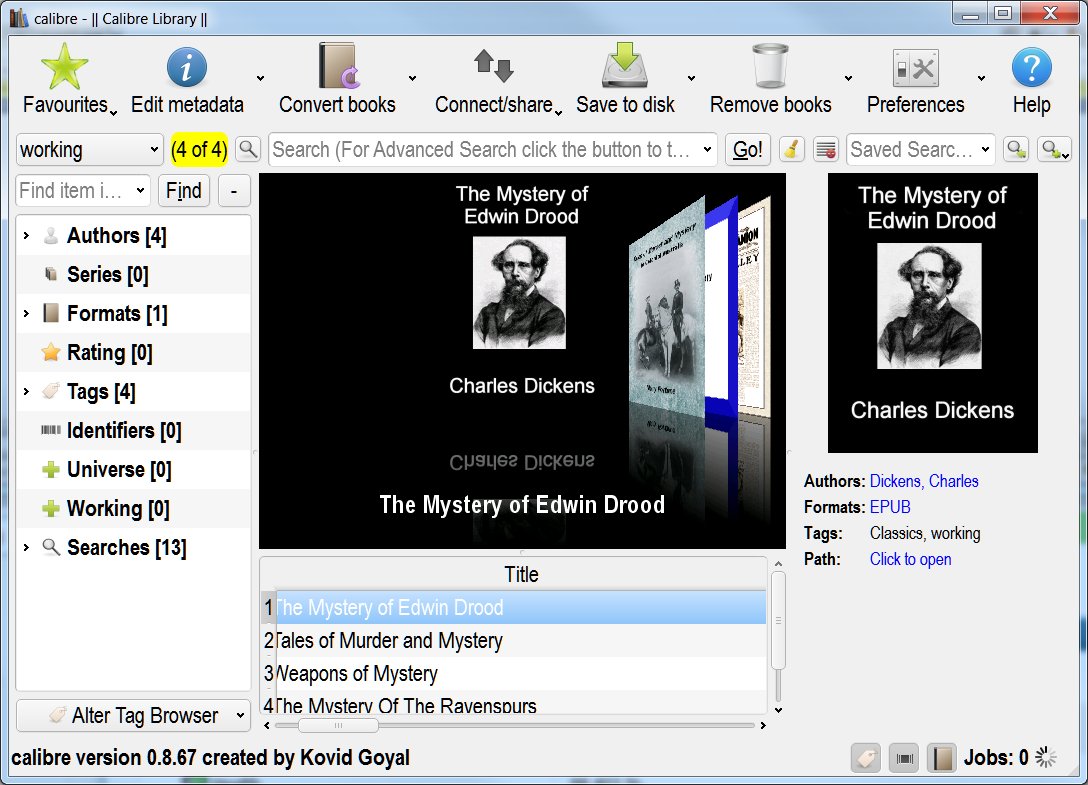The height and width of the screenshot is (785, 1088).
Task: Click the book list scroll down arrow
Action: [778, 709]
